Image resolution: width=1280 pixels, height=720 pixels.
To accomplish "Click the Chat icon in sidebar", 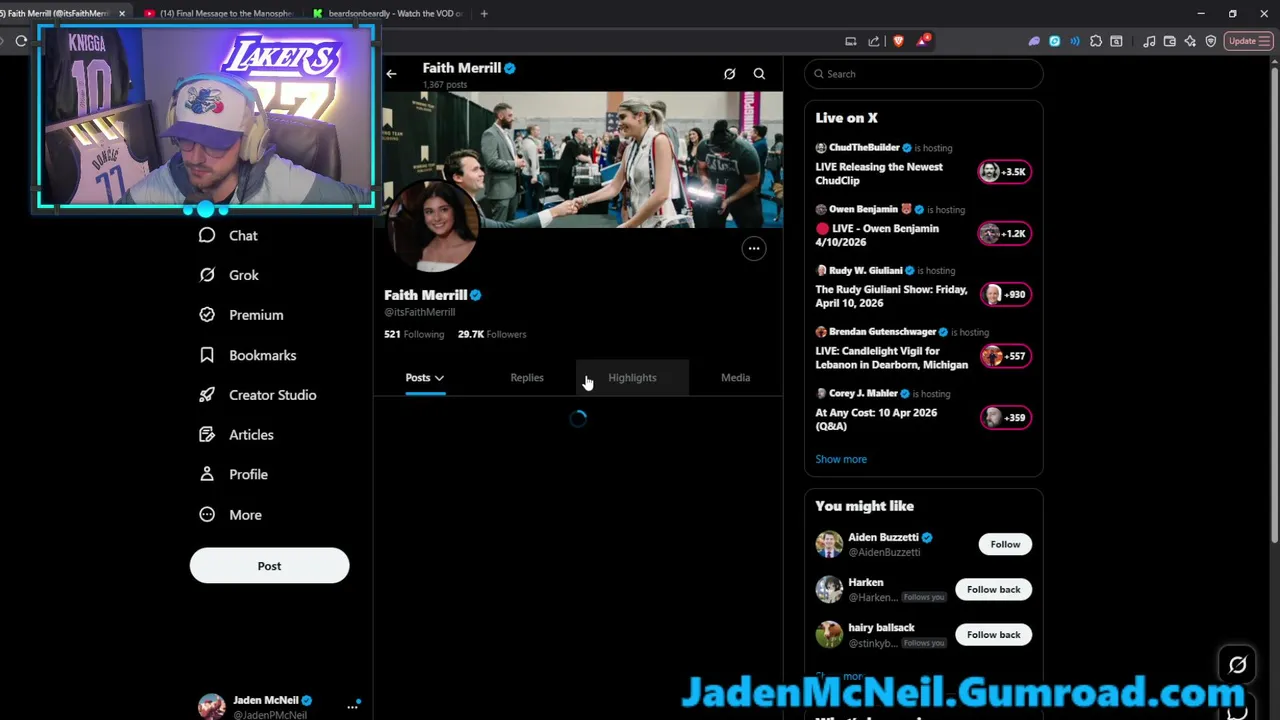I will 207,235.
